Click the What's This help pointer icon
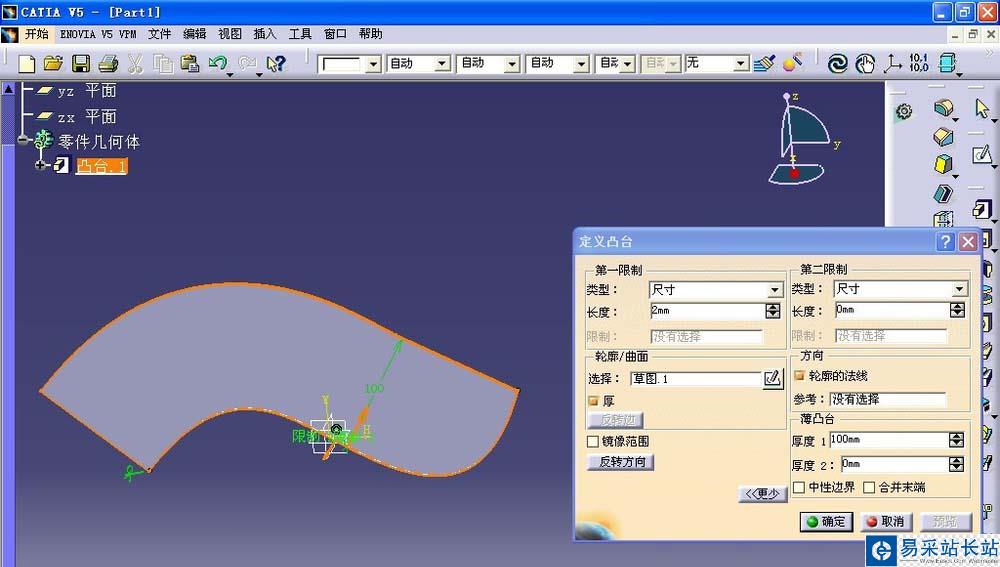This screenshot has height=567, width=1000. point(276,63)
